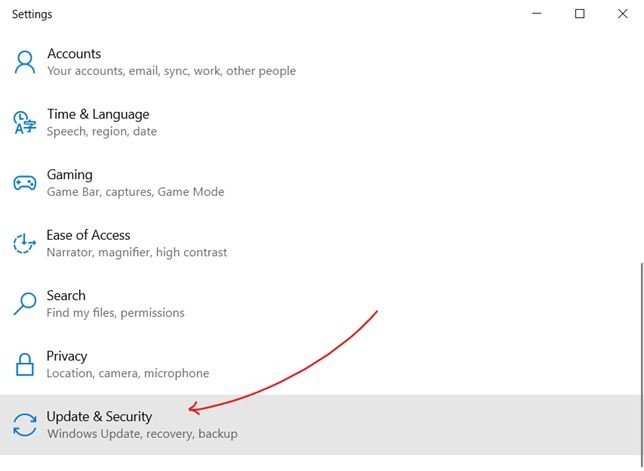Click the Update & Security arrows icon
644x471 pixels.
click(x=24, y=425)
